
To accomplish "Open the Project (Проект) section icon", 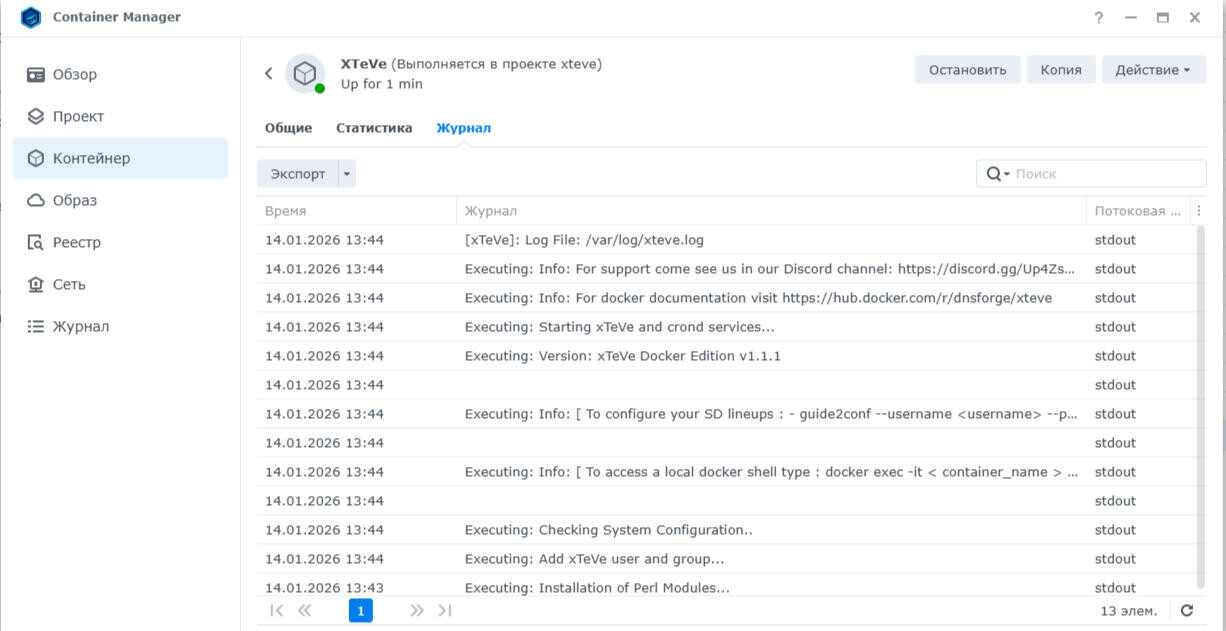I will point(36,116).
